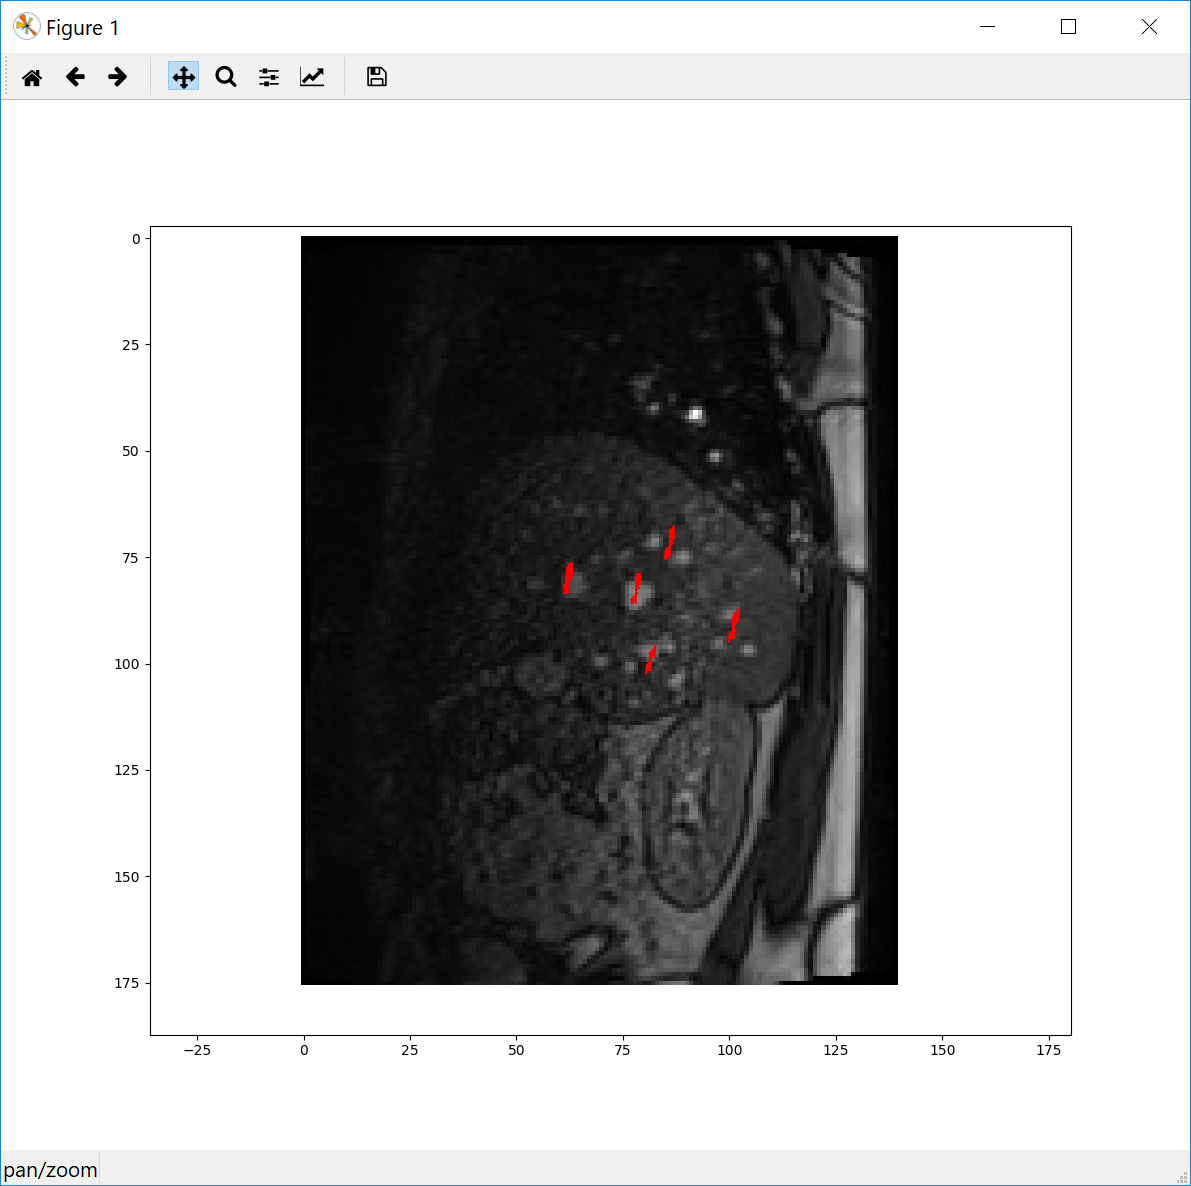The width and height of the screenshot is (1191, 1186).
Task: Open the figure options editor
Action: 311,76
